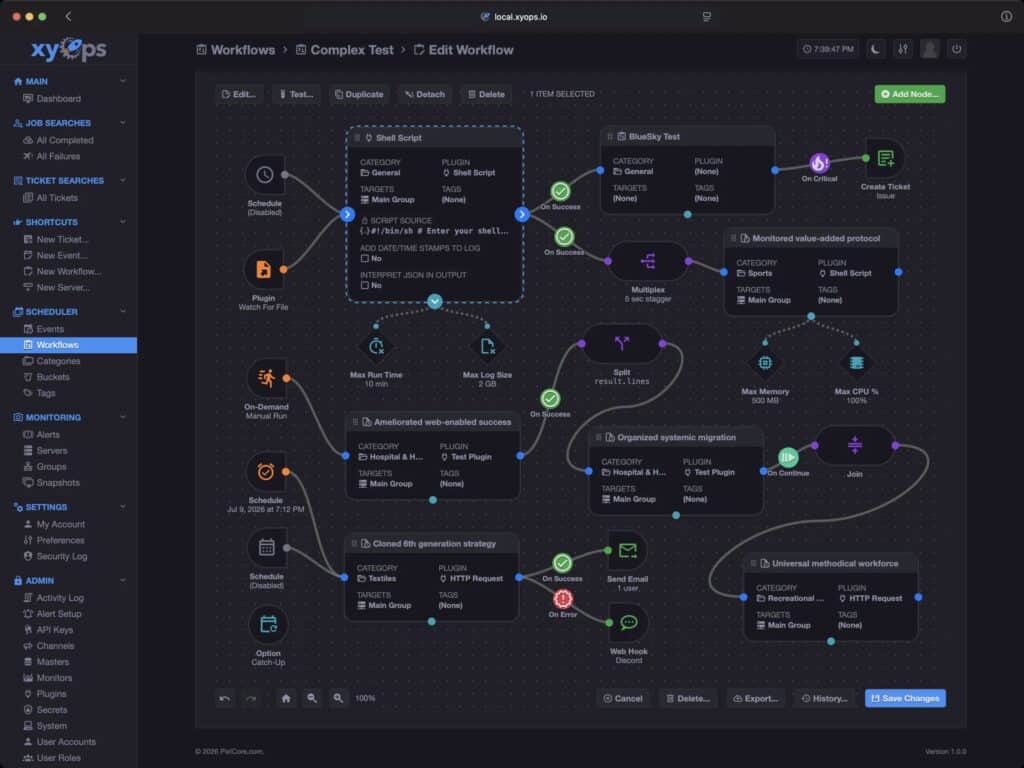Click the green Add Node button
Viewport: 1024px width, 768px height.
(x=909, y=94)
